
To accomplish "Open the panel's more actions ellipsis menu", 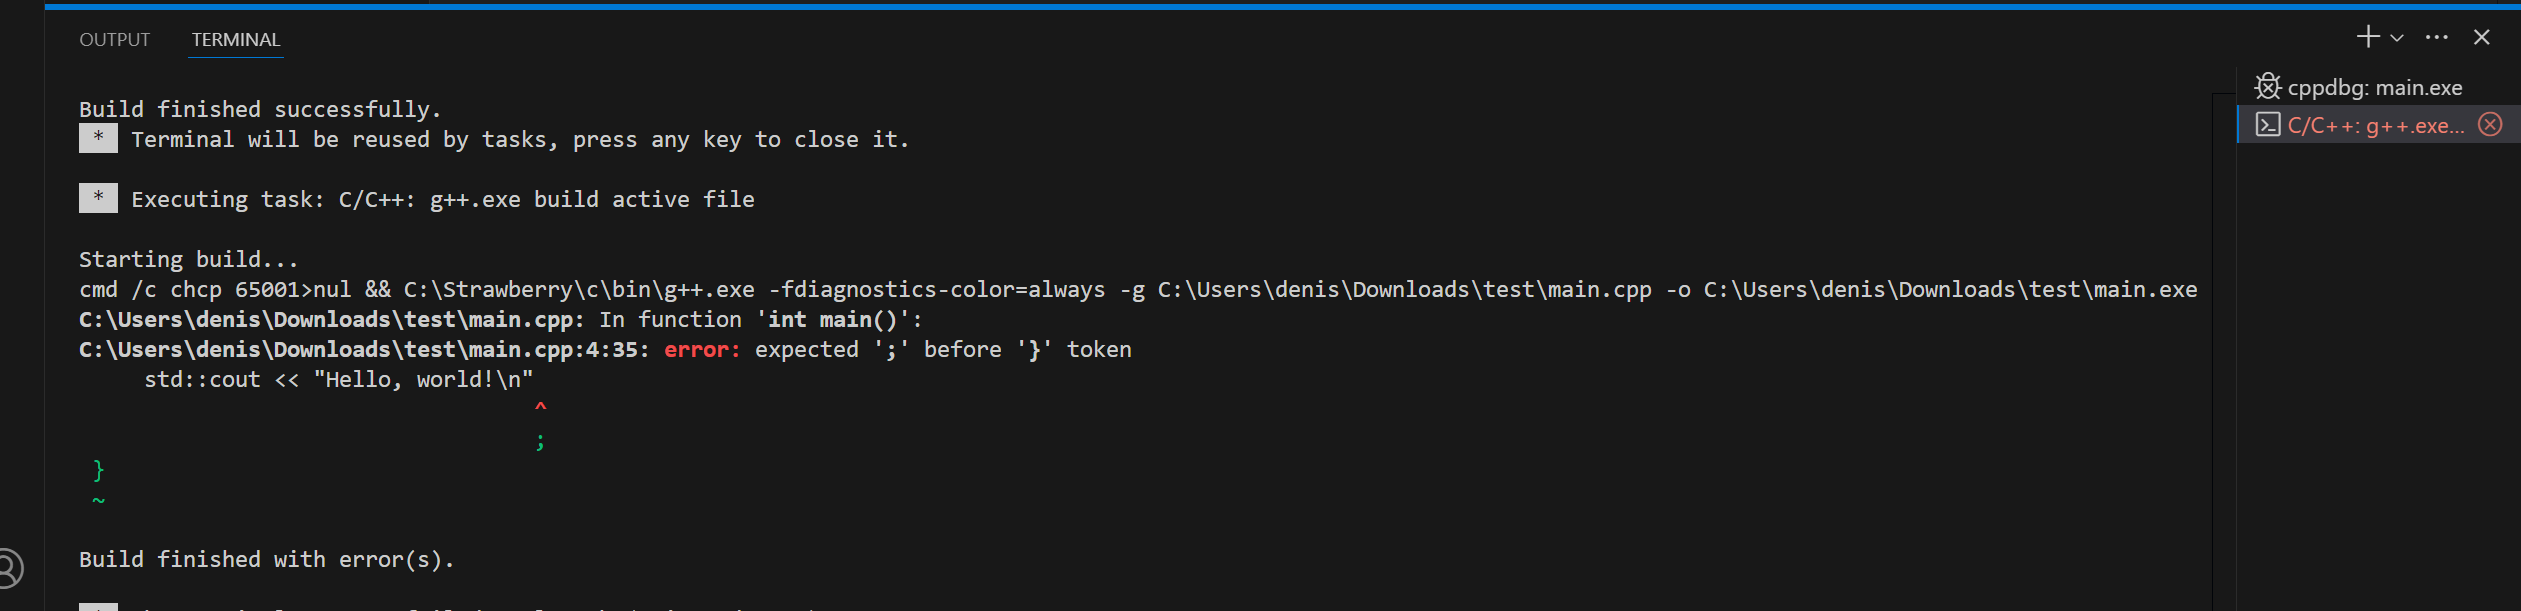I will coord(2437,38).
